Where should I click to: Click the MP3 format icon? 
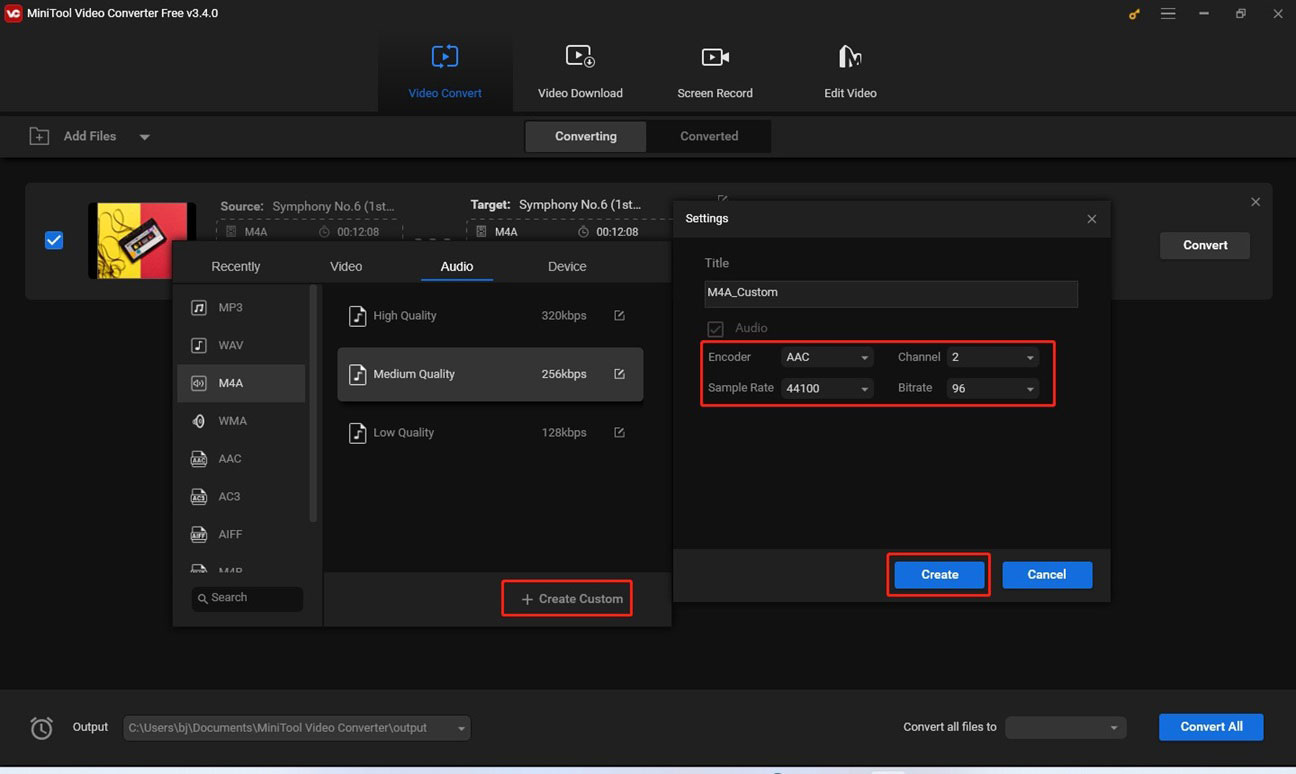coord(199,307)
